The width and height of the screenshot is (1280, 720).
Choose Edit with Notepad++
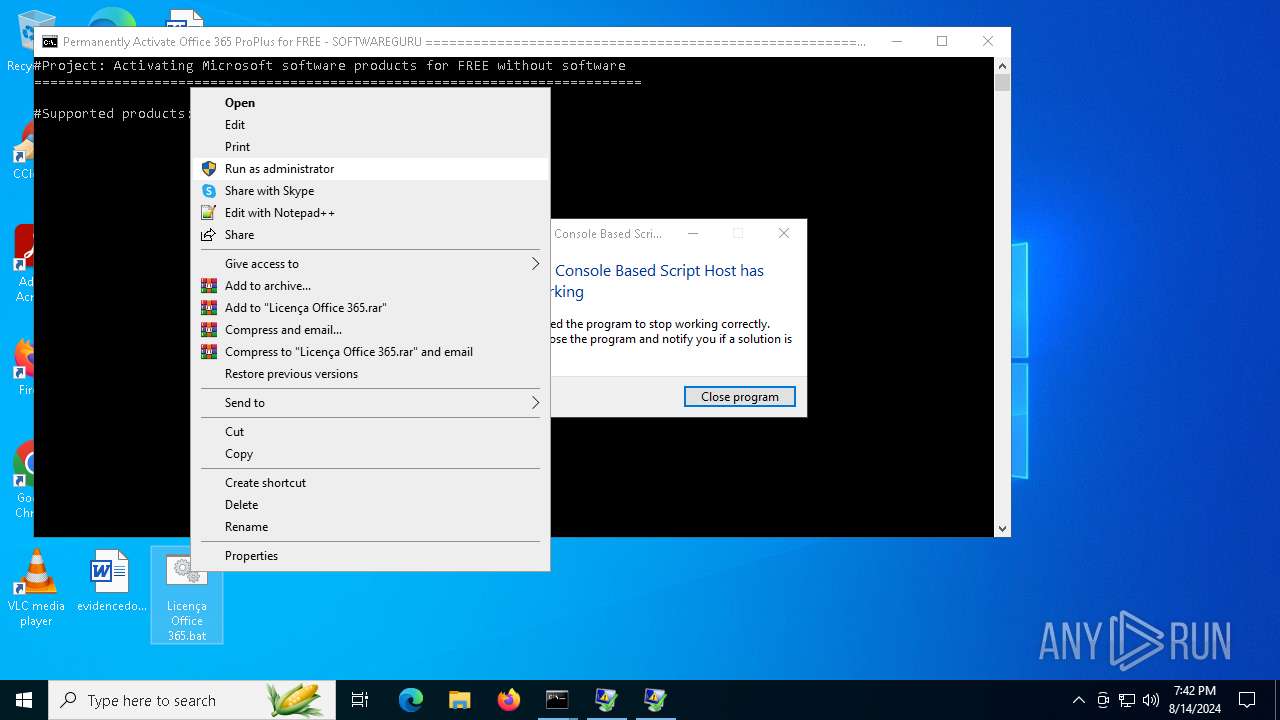pos(370,213)
